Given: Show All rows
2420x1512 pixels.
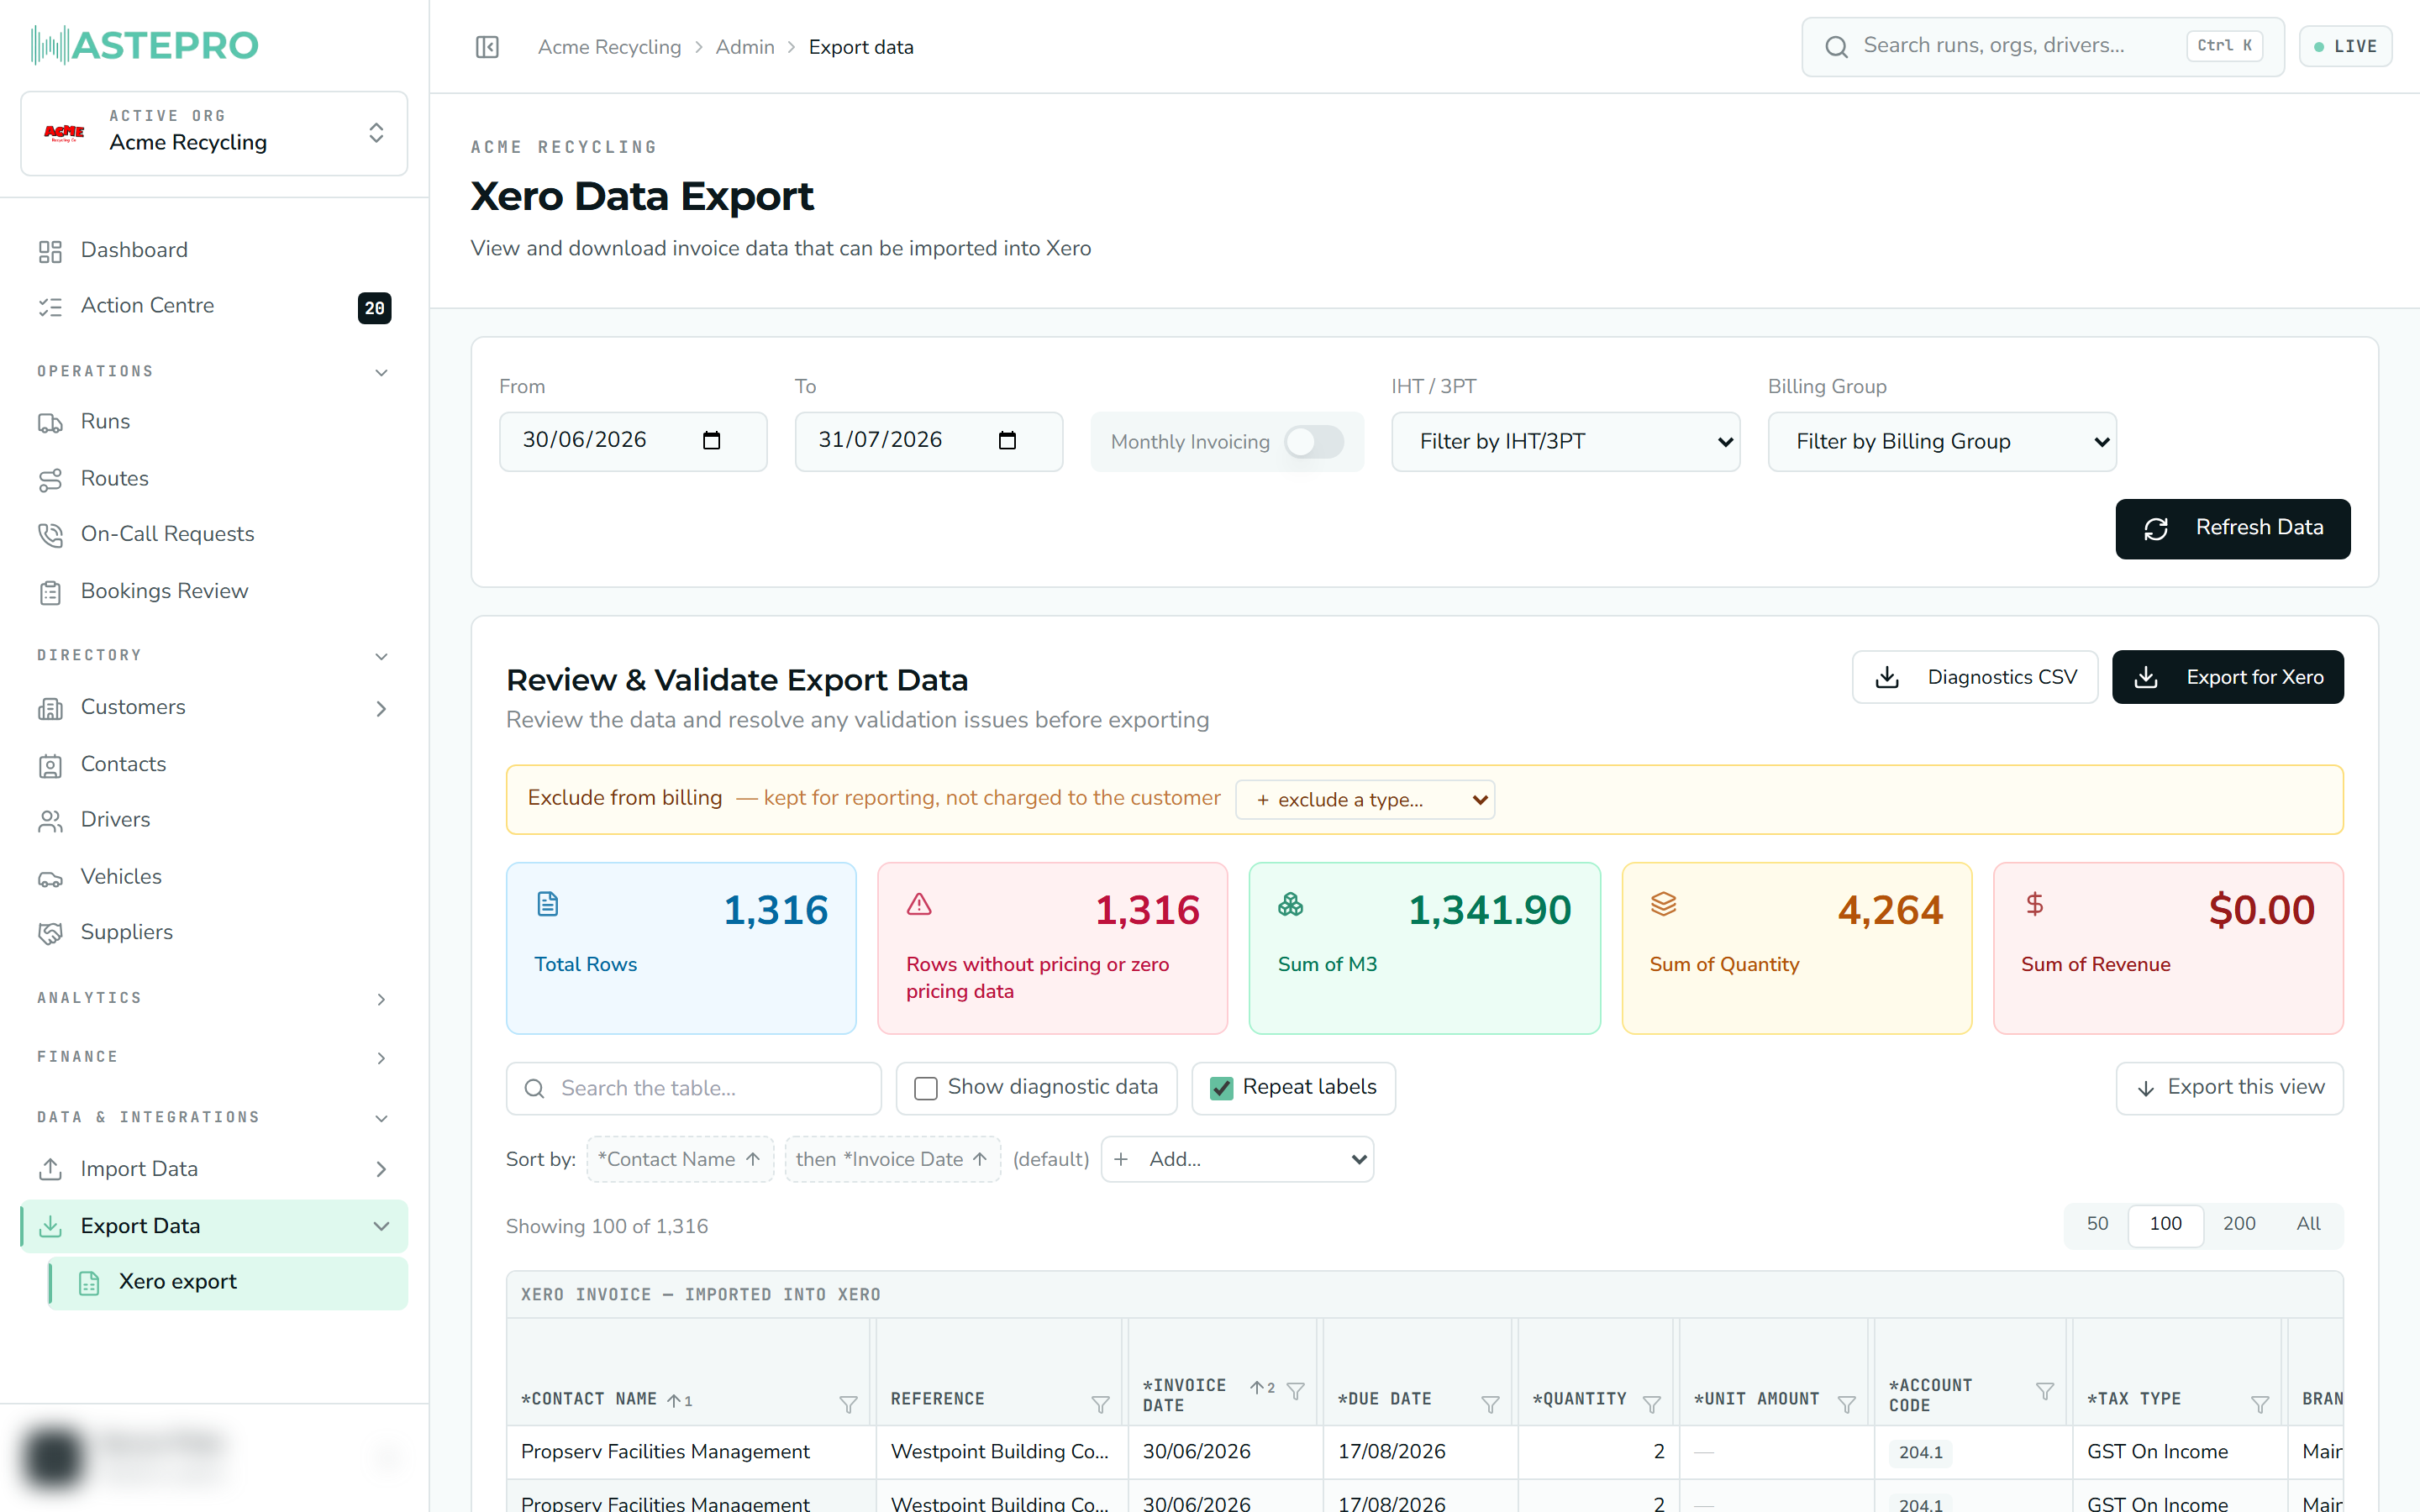Looking at the screenshot, I should [2308, 1224].
